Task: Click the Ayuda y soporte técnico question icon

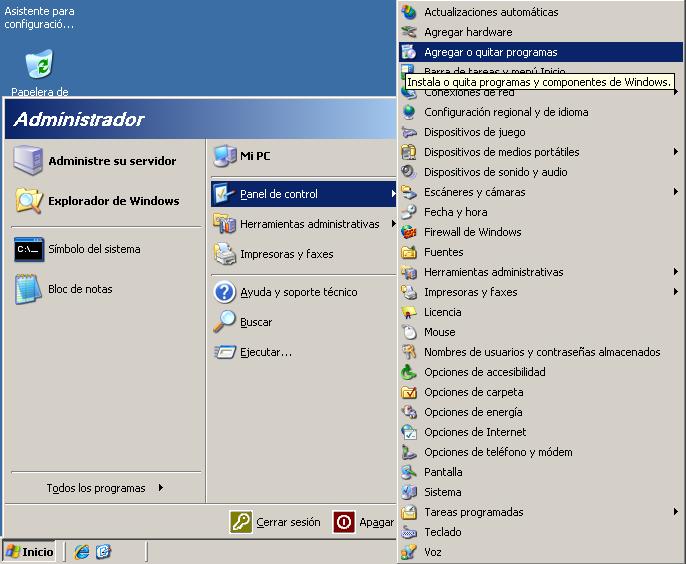Action: point(225,292)
